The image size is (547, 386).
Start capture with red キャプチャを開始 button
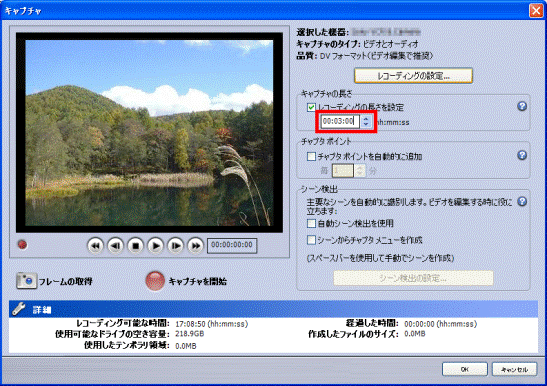tap(155, 281)
